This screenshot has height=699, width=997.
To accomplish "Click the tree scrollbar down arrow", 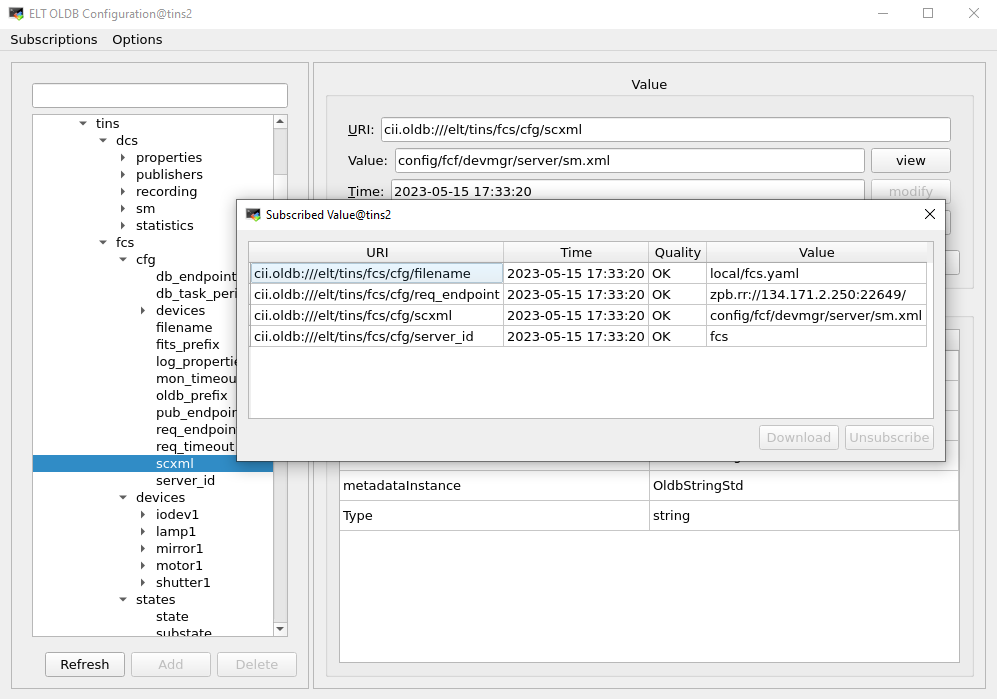I will (280, 629).
